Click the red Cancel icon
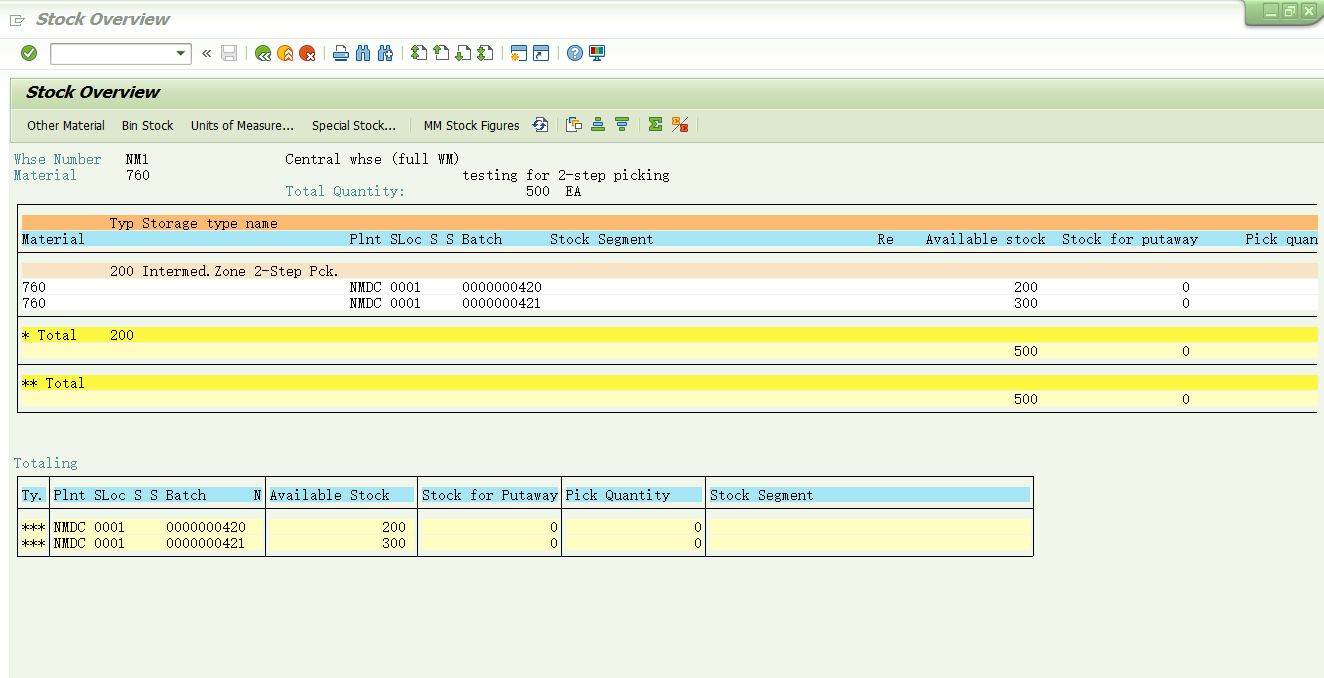Image resolution: width=1324 pixels, height=678 pixels. (307, 53)
